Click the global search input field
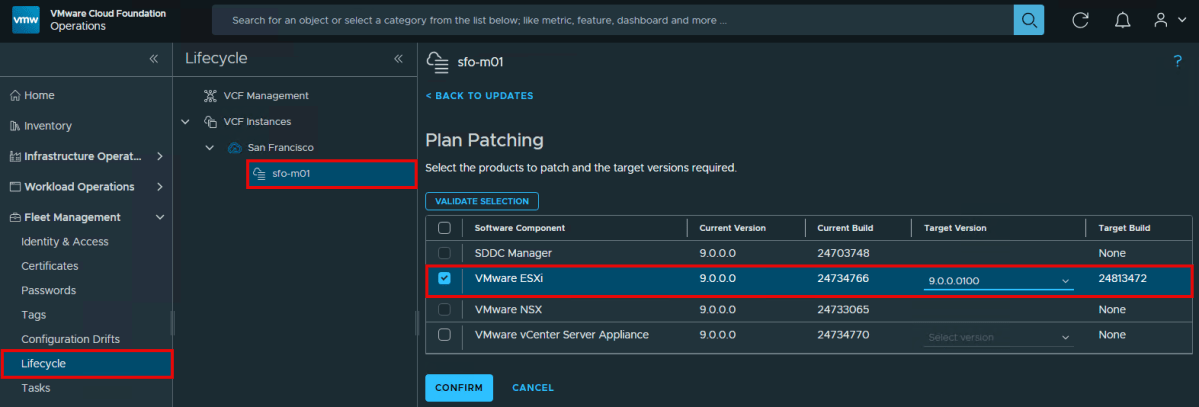Image resolution: width=1199 pixels, height=407 pixels. click(612, 20)
